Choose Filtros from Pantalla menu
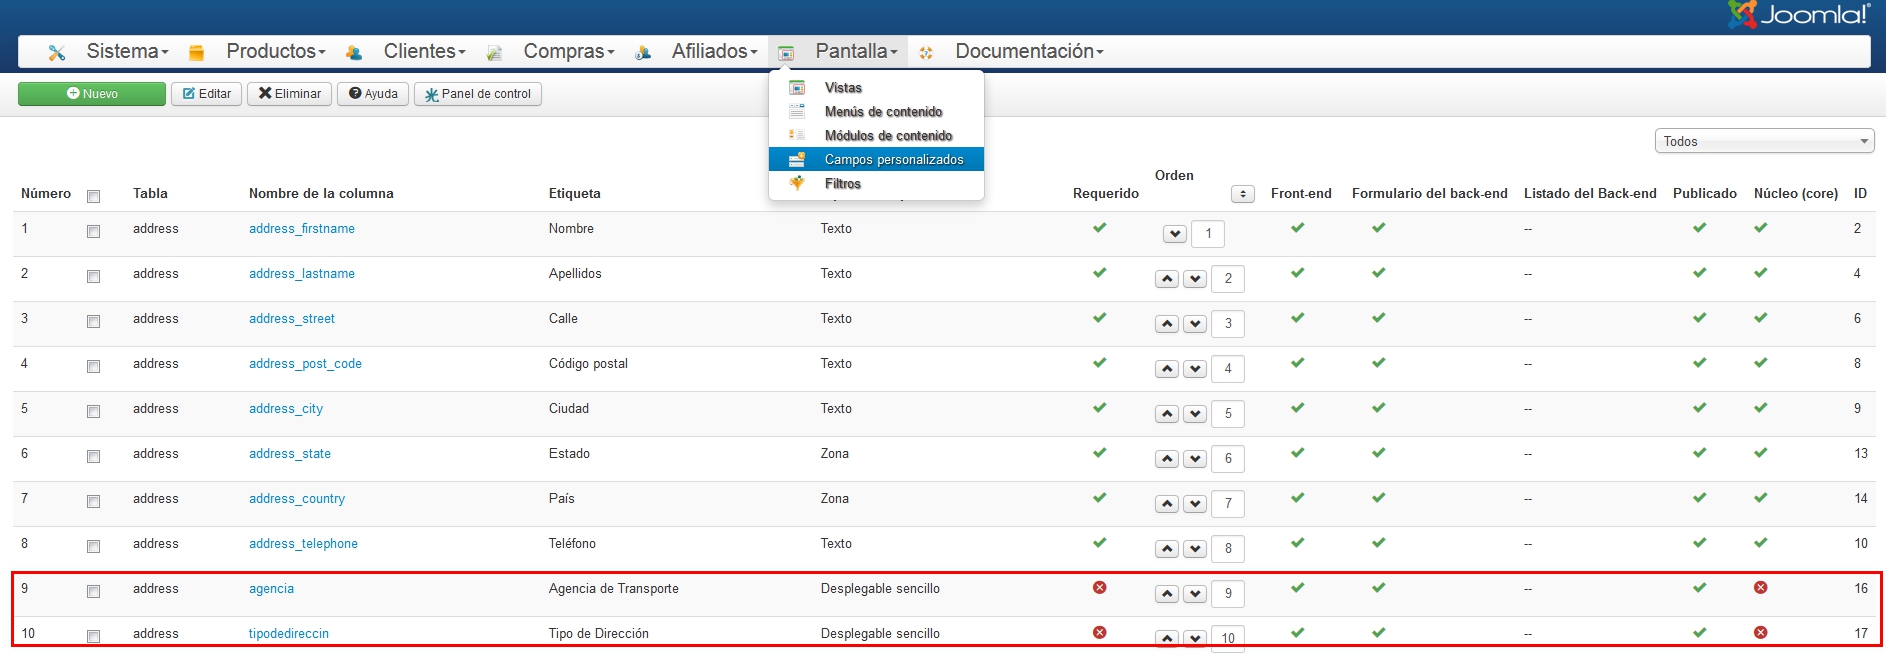1886x658 pixels. click(x=842, y=184)
